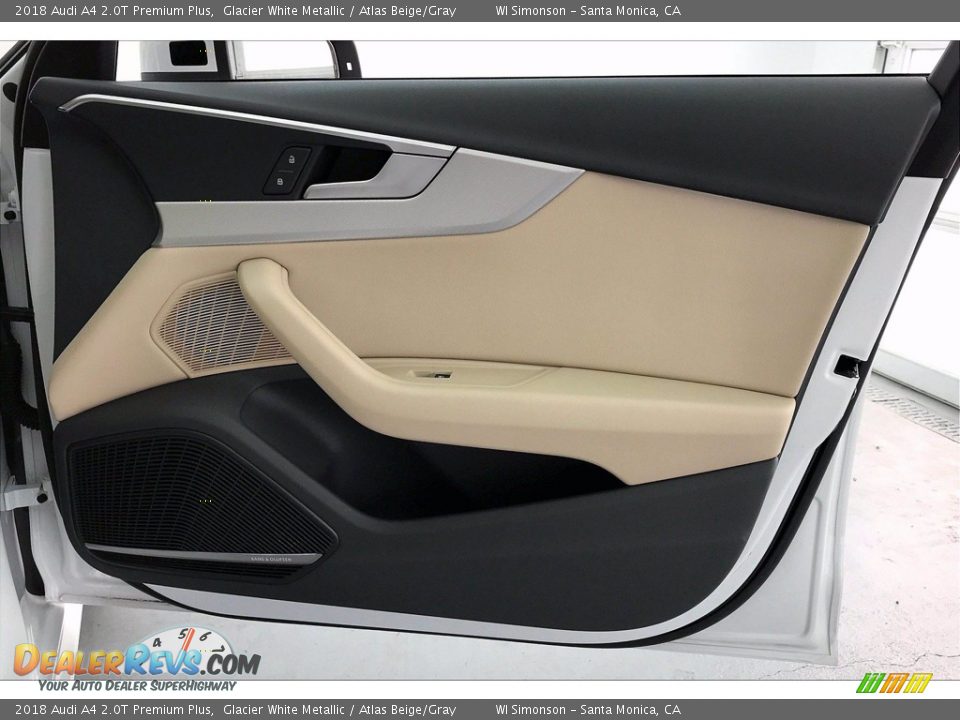Viewport: 960px width, 720px height.
Task: Click the top caption text "2018 Audi A4 2.0T Premium Plus"
Action: coord(114,10)
